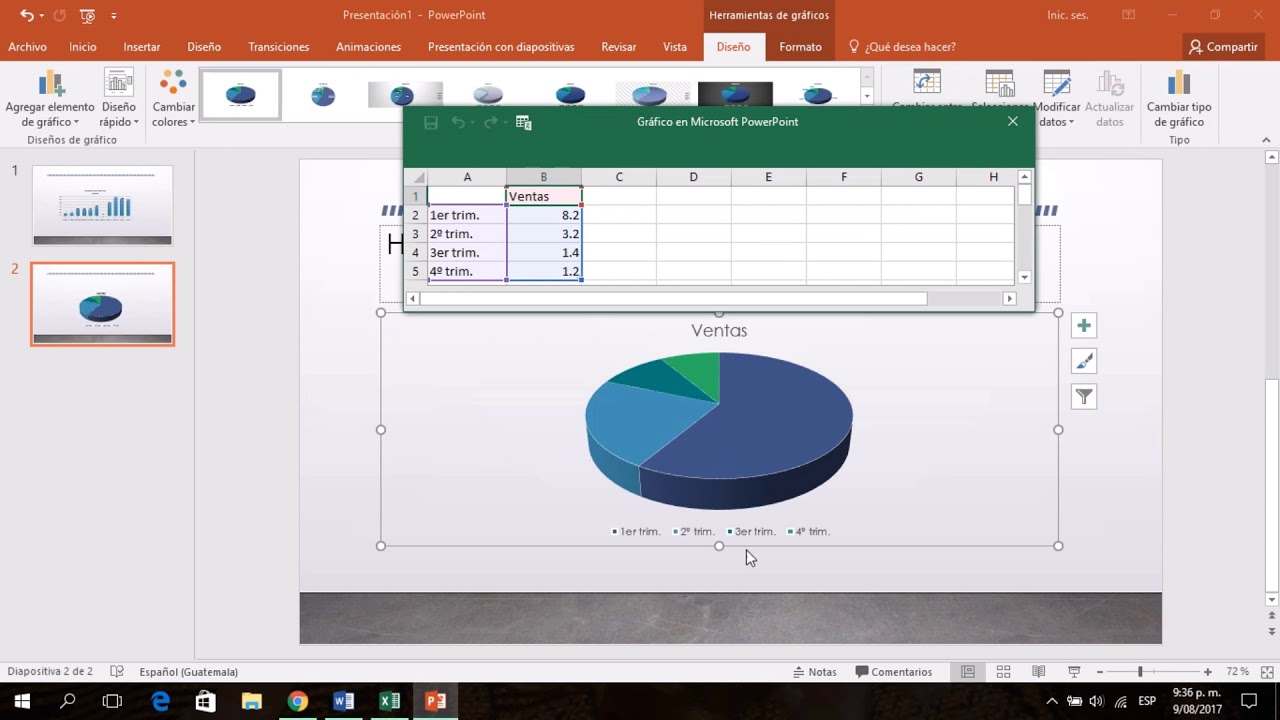Open Agregar elemento de gráfico menu
The height and width of the screenshot is (720, 1280).
click(50, 100)
